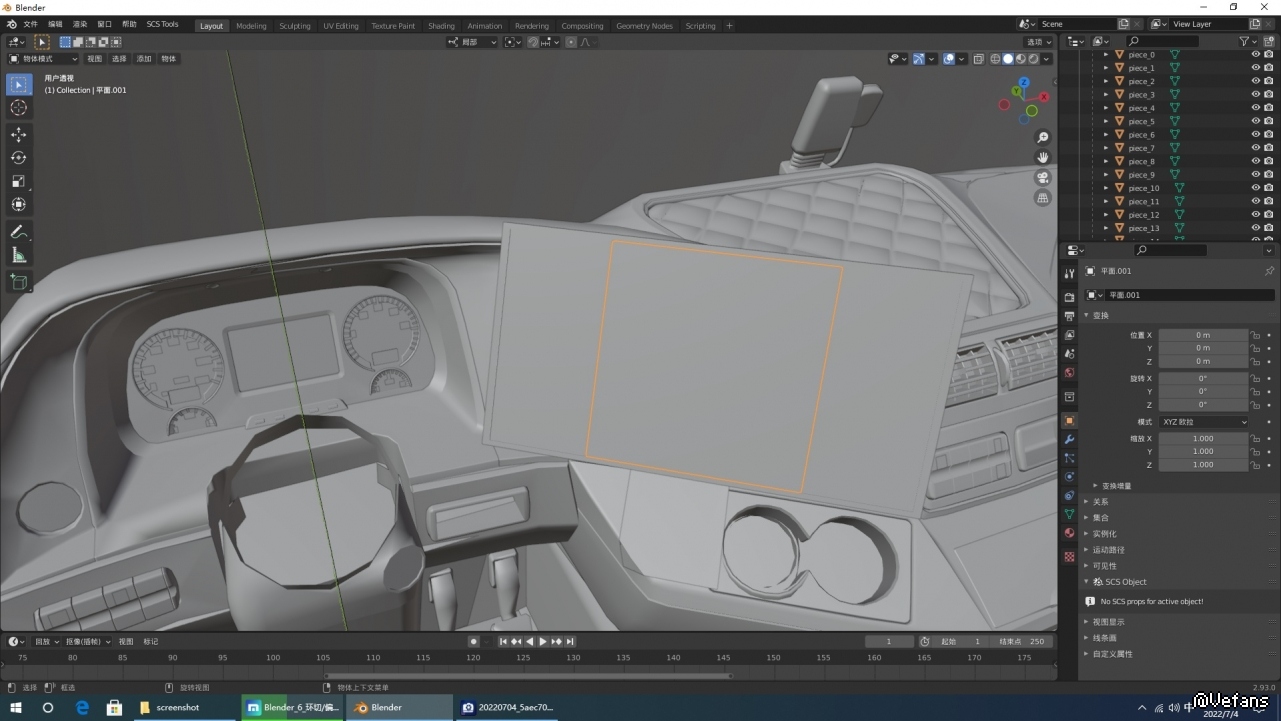This screenshot has height=721, width=1281.
Task: Open the XYZ Euler rotation mode dropdown
Action: pos(1204,422)
